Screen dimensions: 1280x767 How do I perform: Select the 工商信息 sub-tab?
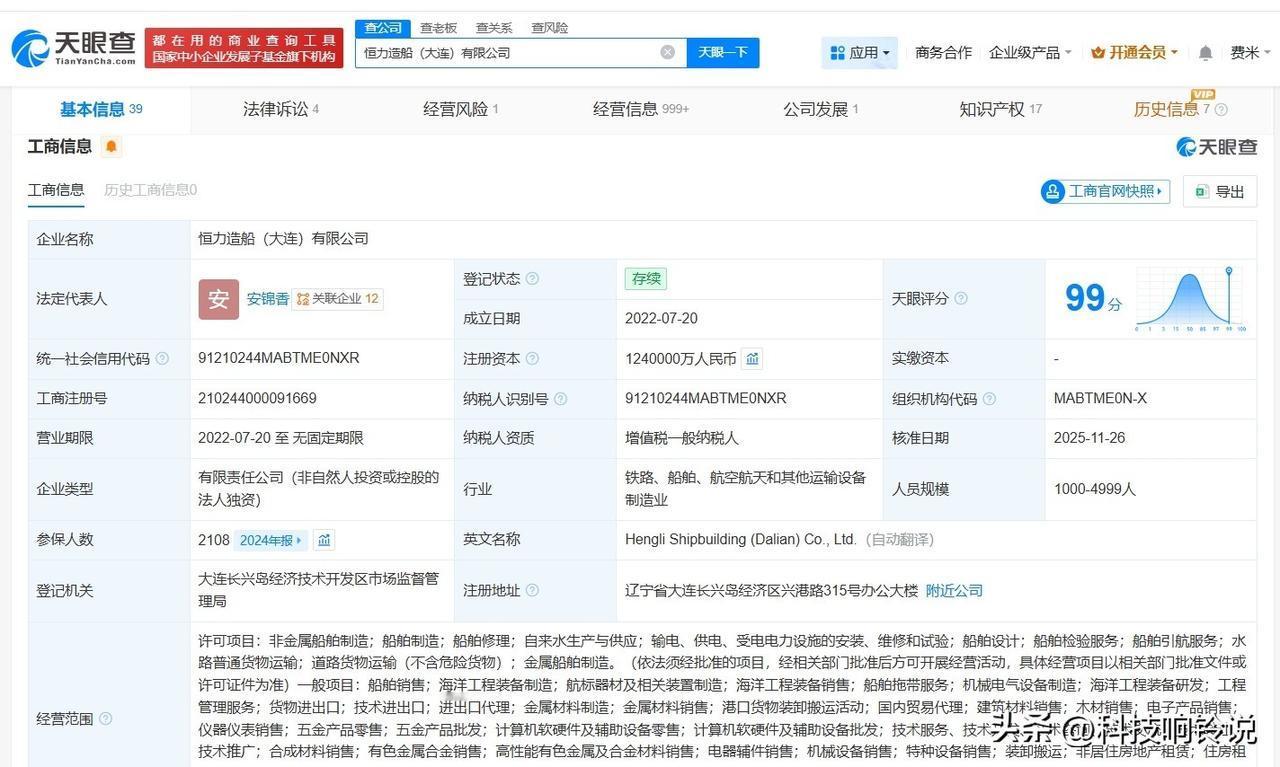pyautogui.click(x=56, y=190)
